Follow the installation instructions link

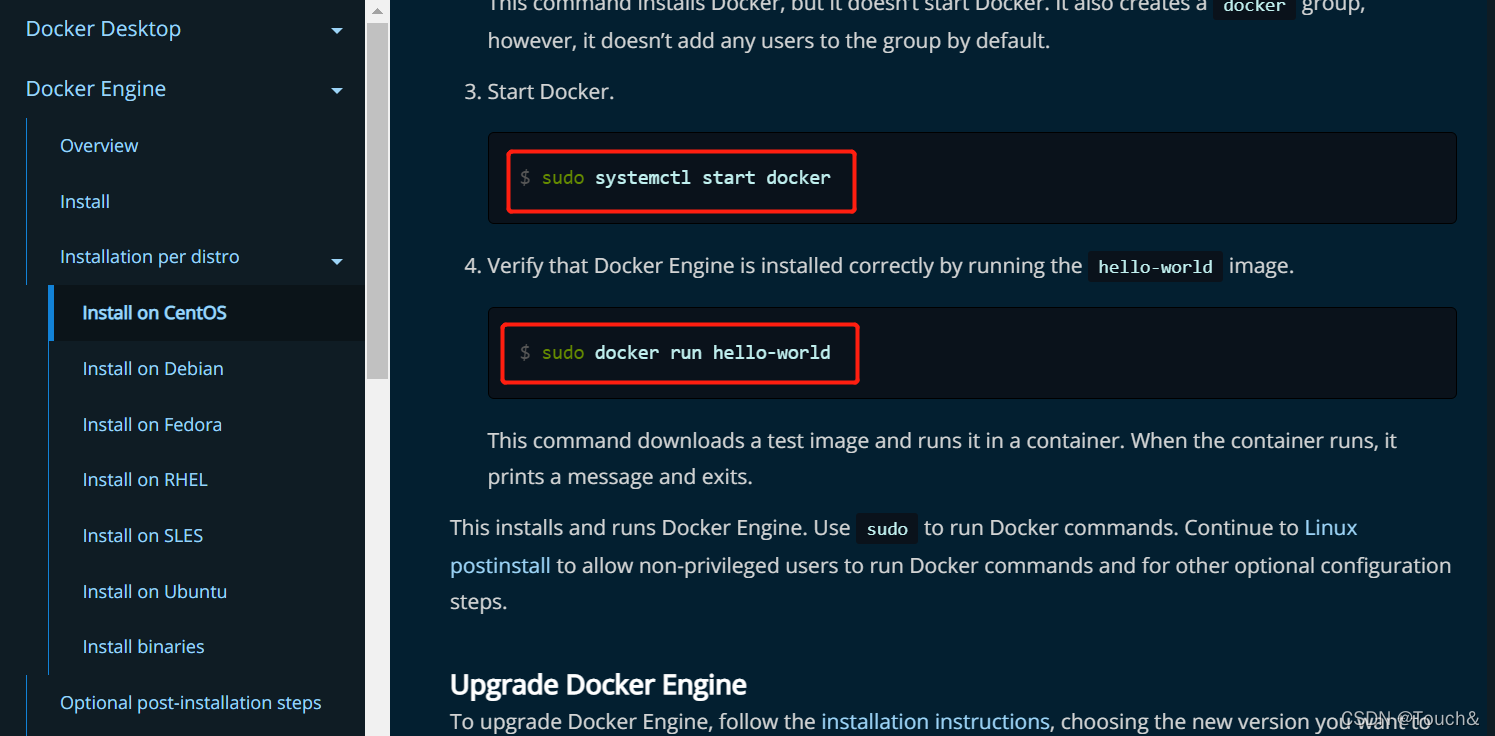[x=935, y=722]
